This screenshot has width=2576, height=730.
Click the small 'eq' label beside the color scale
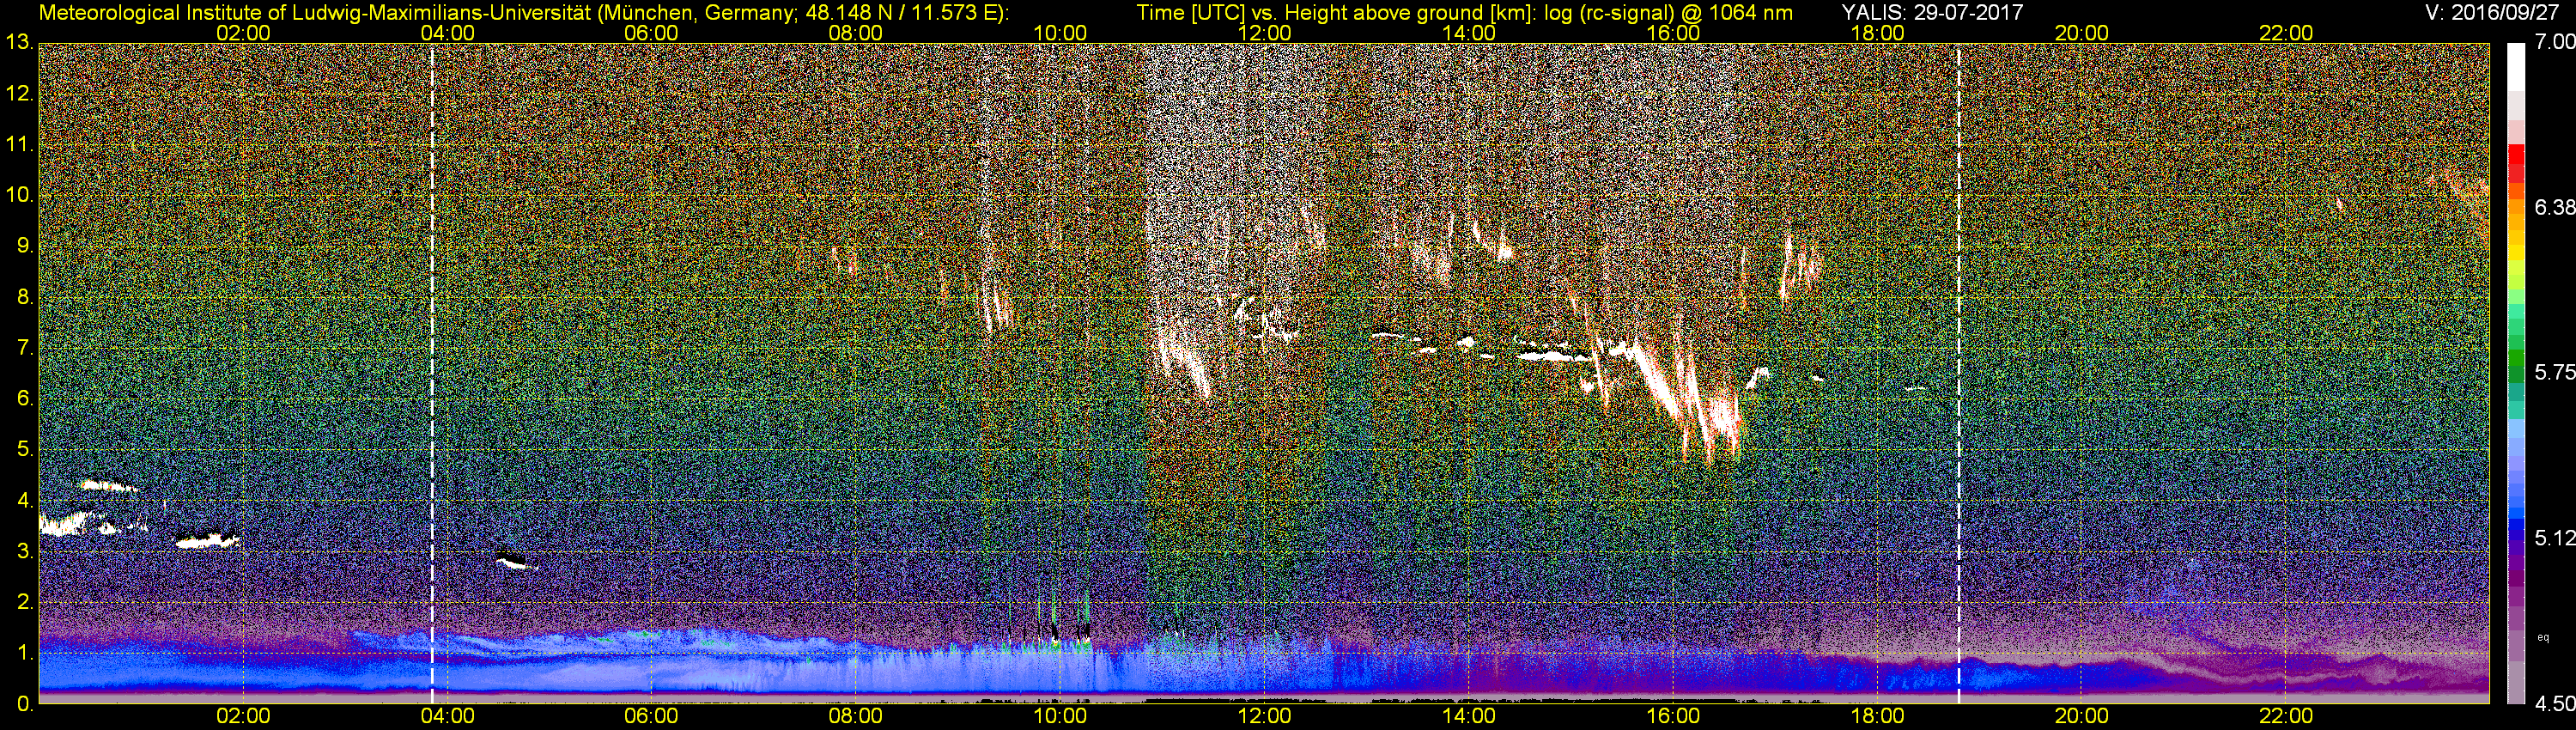tap(2543, 636)
